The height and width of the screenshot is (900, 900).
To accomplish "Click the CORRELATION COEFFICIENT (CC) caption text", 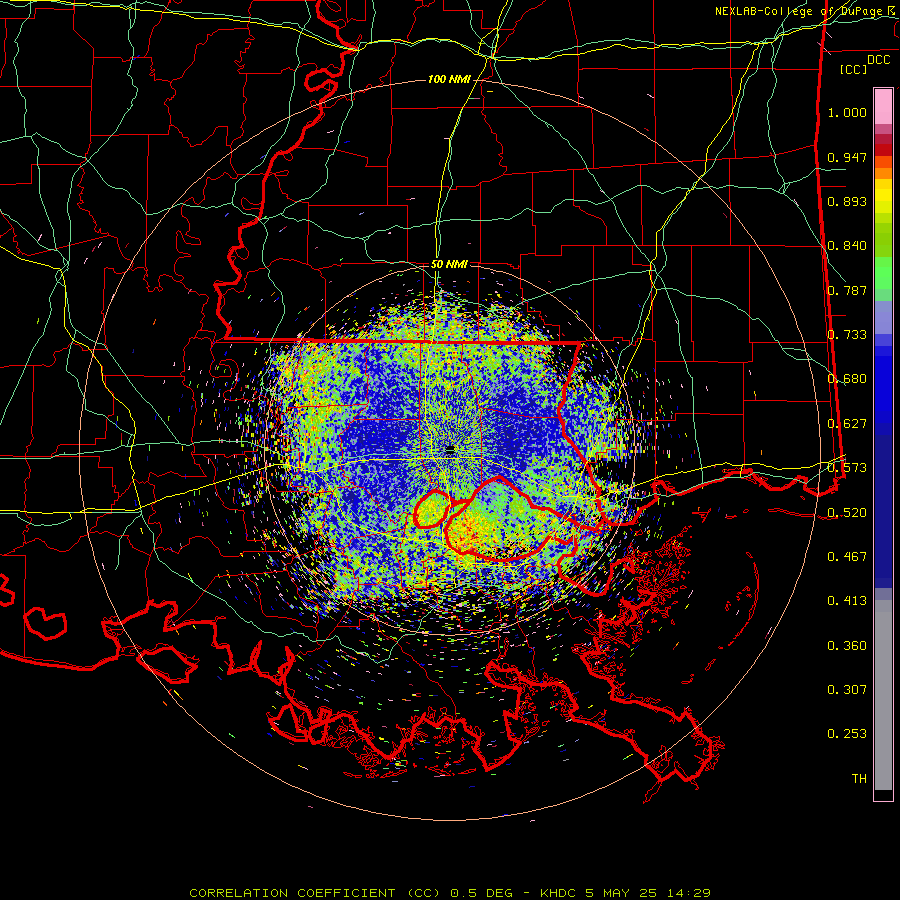I will [315, 893].
